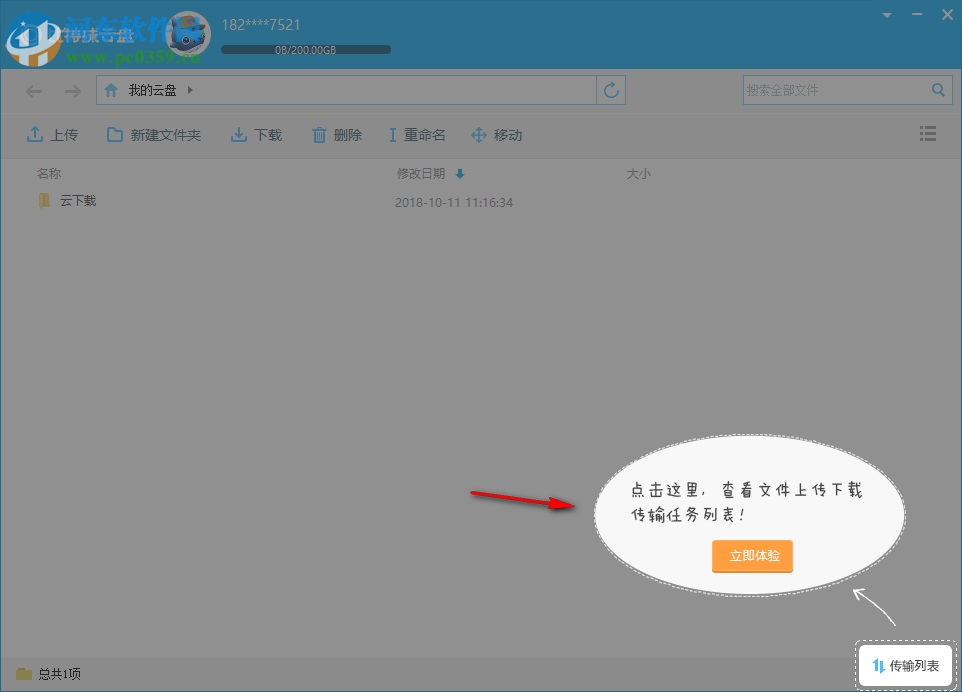
Task: Click the date 2018-10-11 11:16:34
Action: coord(454,202)
